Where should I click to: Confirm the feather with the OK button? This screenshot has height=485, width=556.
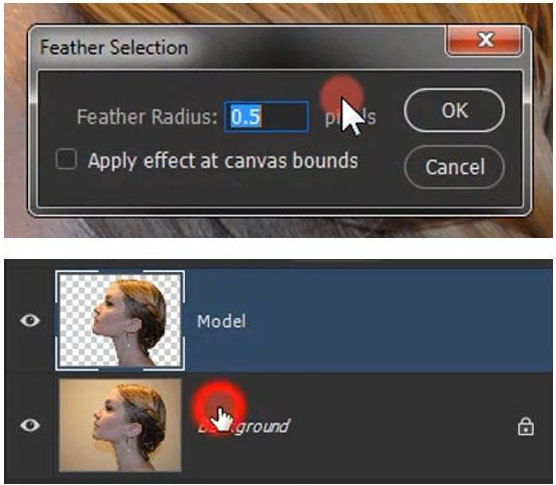[x=454, y=110]
